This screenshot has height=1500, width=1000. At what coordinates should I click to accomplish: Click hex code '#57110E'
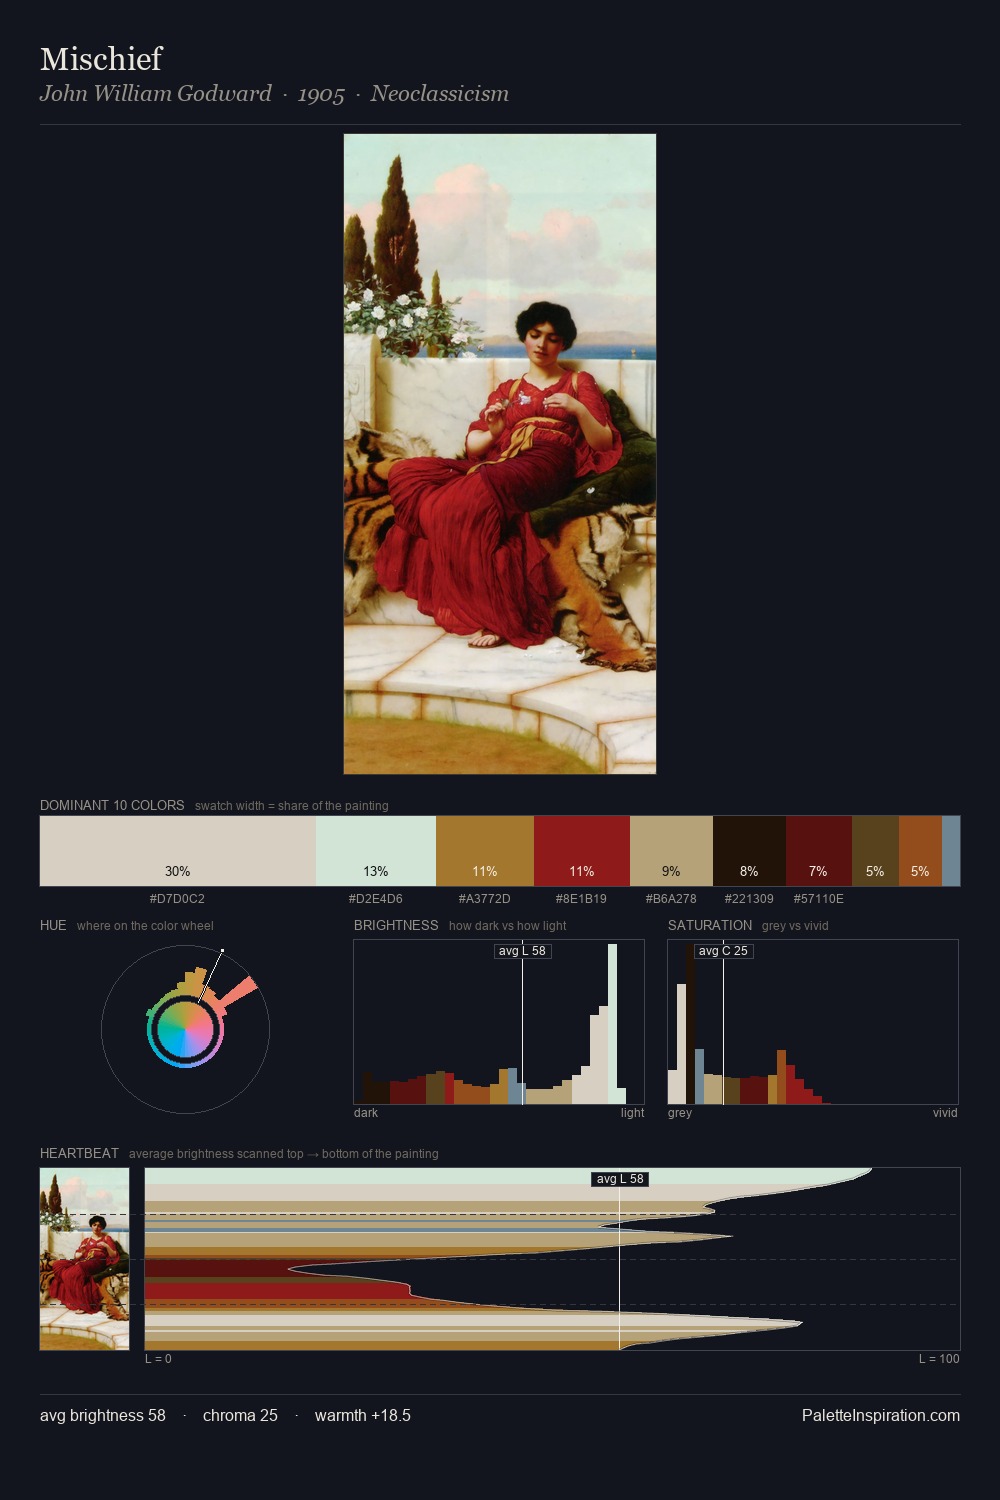pyautogui.click(x=819, y=899)
